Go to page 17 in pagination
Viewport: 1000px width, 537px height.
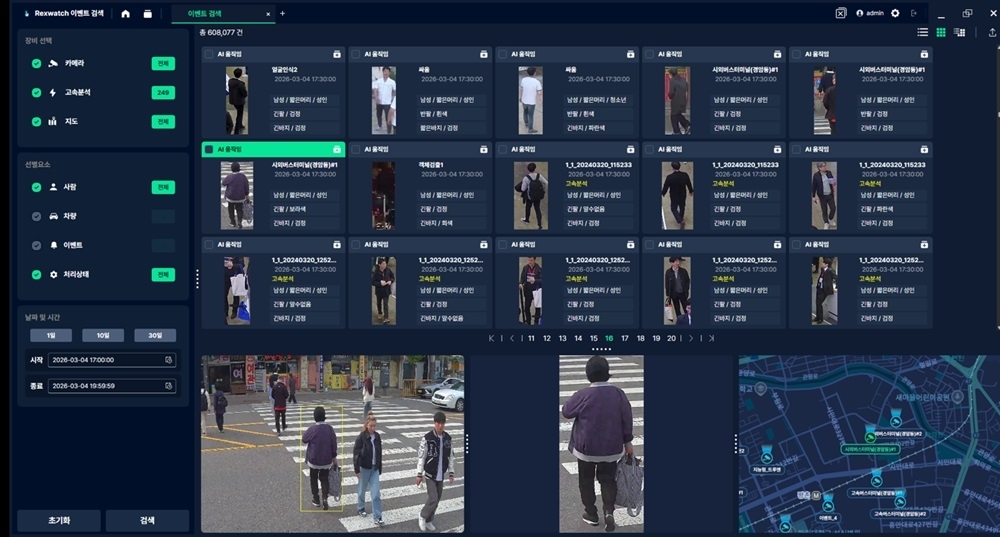pyautogui.click(x=625, y=338)
